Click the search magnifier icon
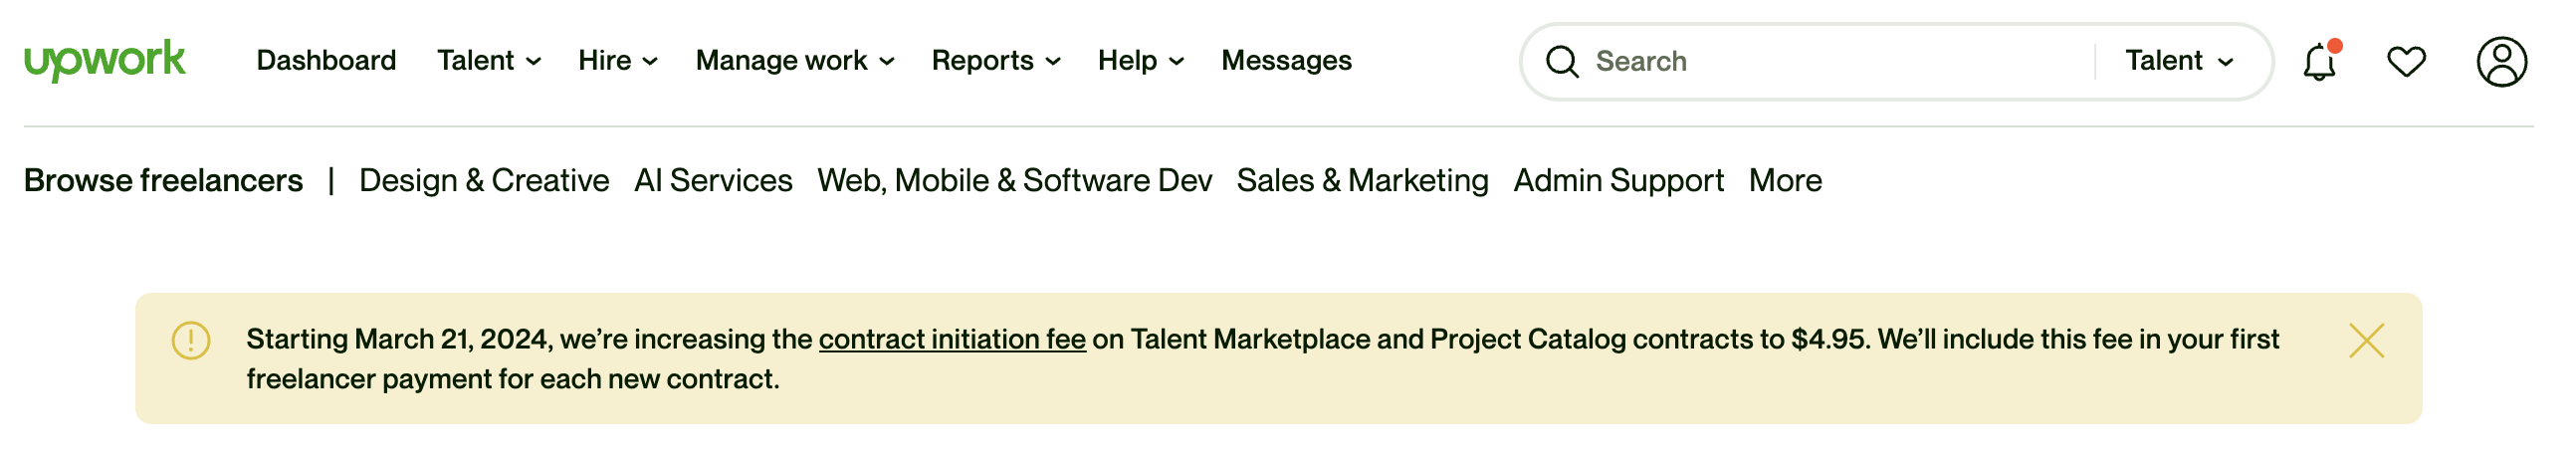The image size is (2576, 466). 1562,62
